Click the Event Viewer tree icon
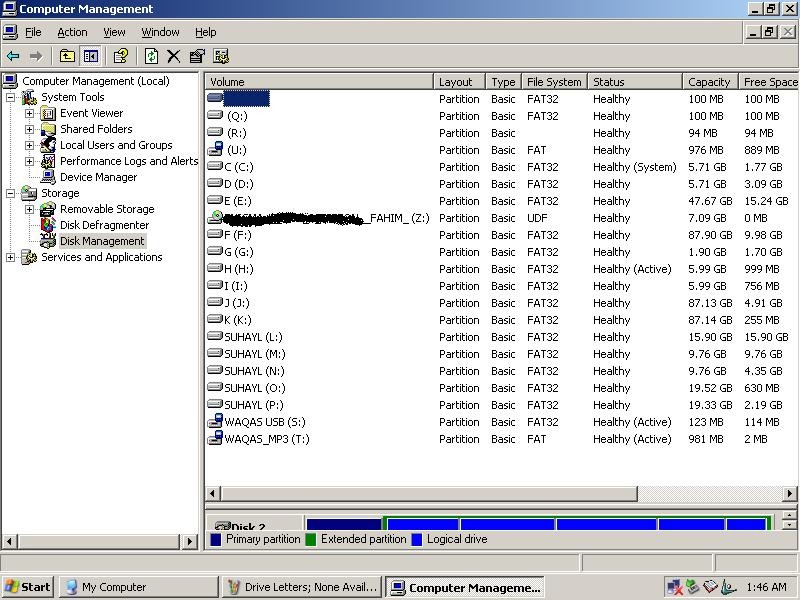This screenshot has height=600, width=800. 48,113
